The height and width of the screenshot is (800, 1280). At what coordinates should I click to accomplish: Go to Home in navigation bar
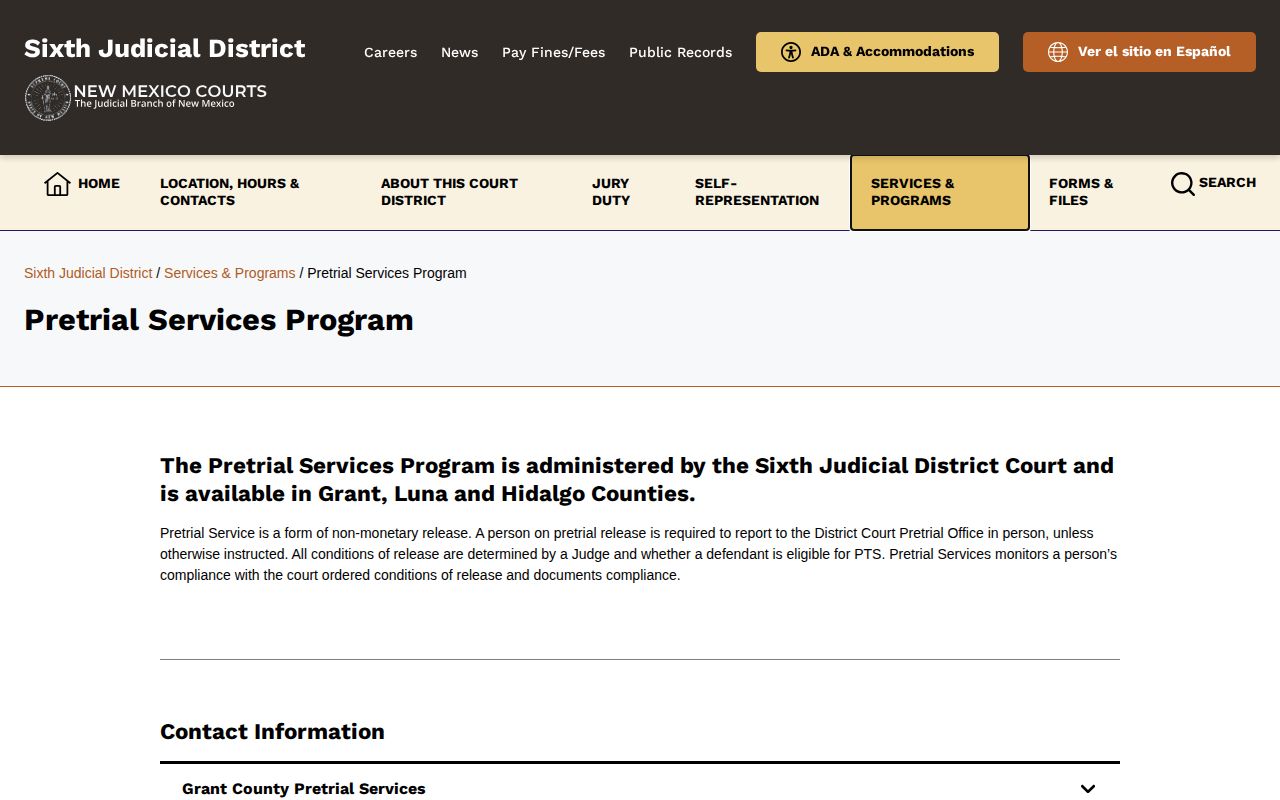click(82, 184)
